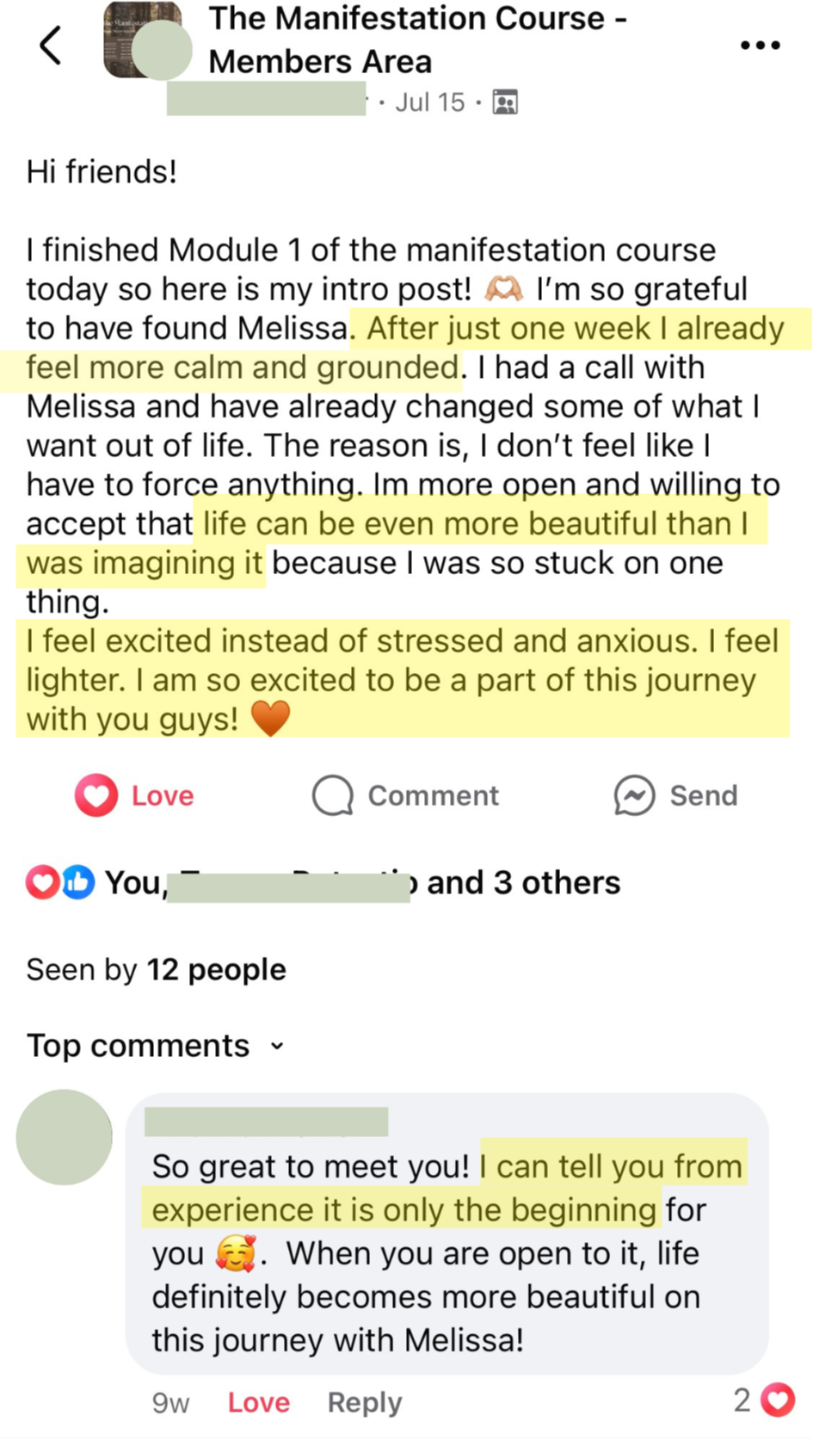Tap the group members privacy icon

tap(505, 102)
